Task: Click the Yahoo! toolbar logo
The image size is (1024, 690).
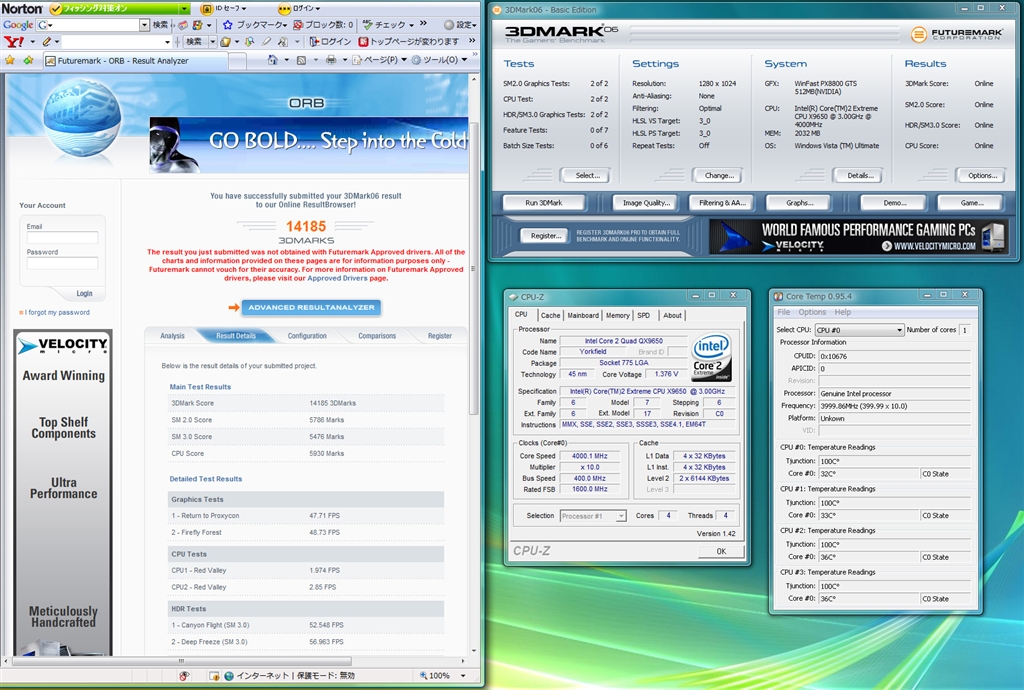Action: pyautogui.click(x=14, y=42)
